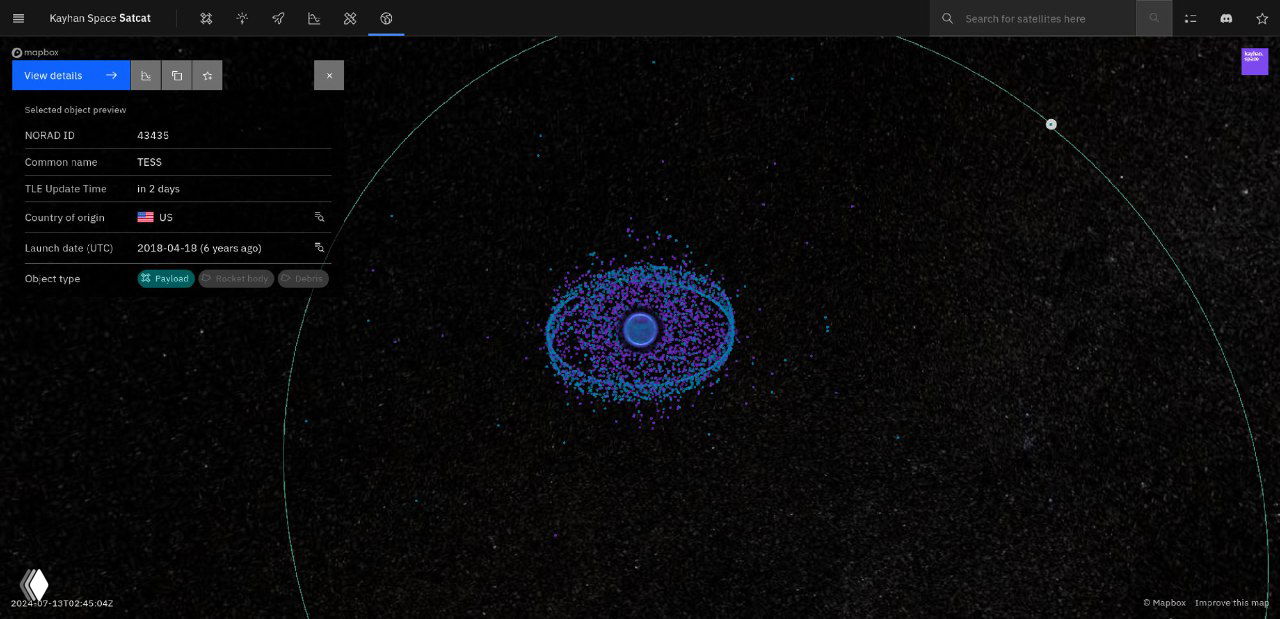Filter by country of origin US
1280x619 pixels.
click(319, 217)
